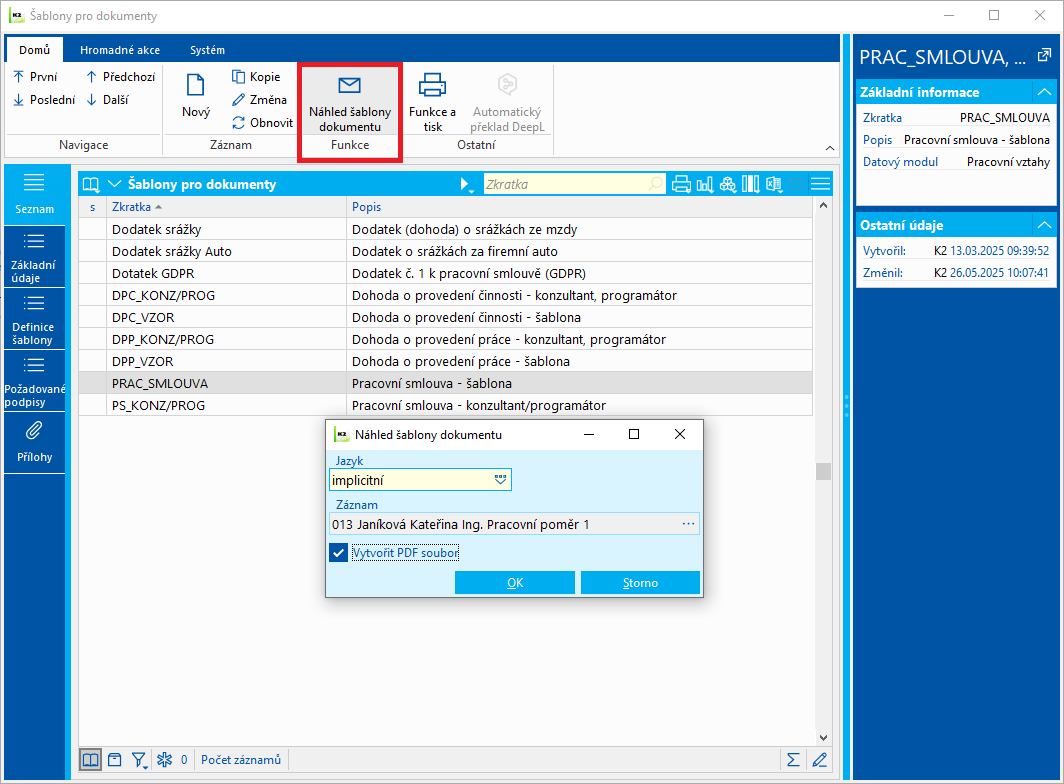
Task: Click the book icon in list header
Action: coord(91,185)
